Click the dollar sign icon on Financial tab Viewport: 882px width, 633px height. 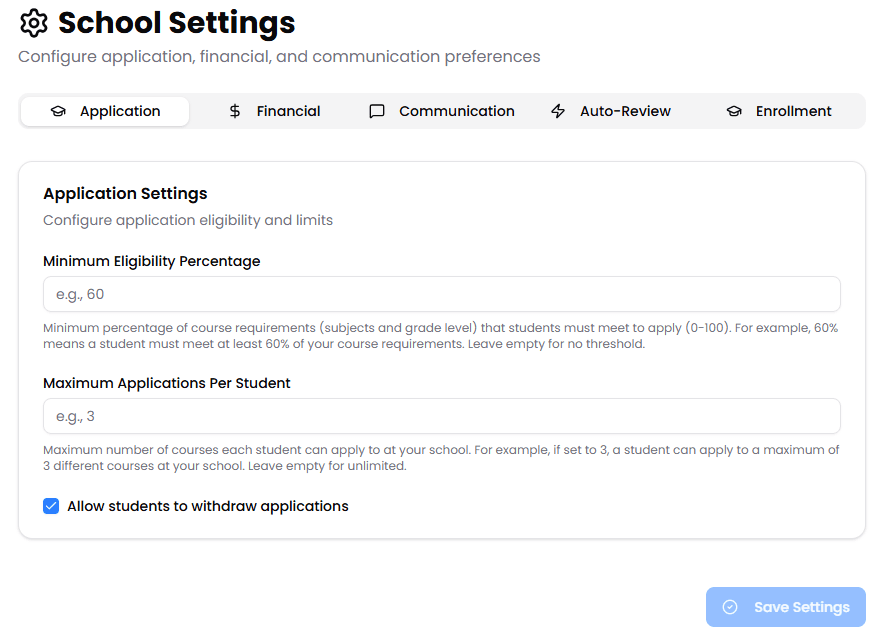pyautogui.click(x=236, y=111)
